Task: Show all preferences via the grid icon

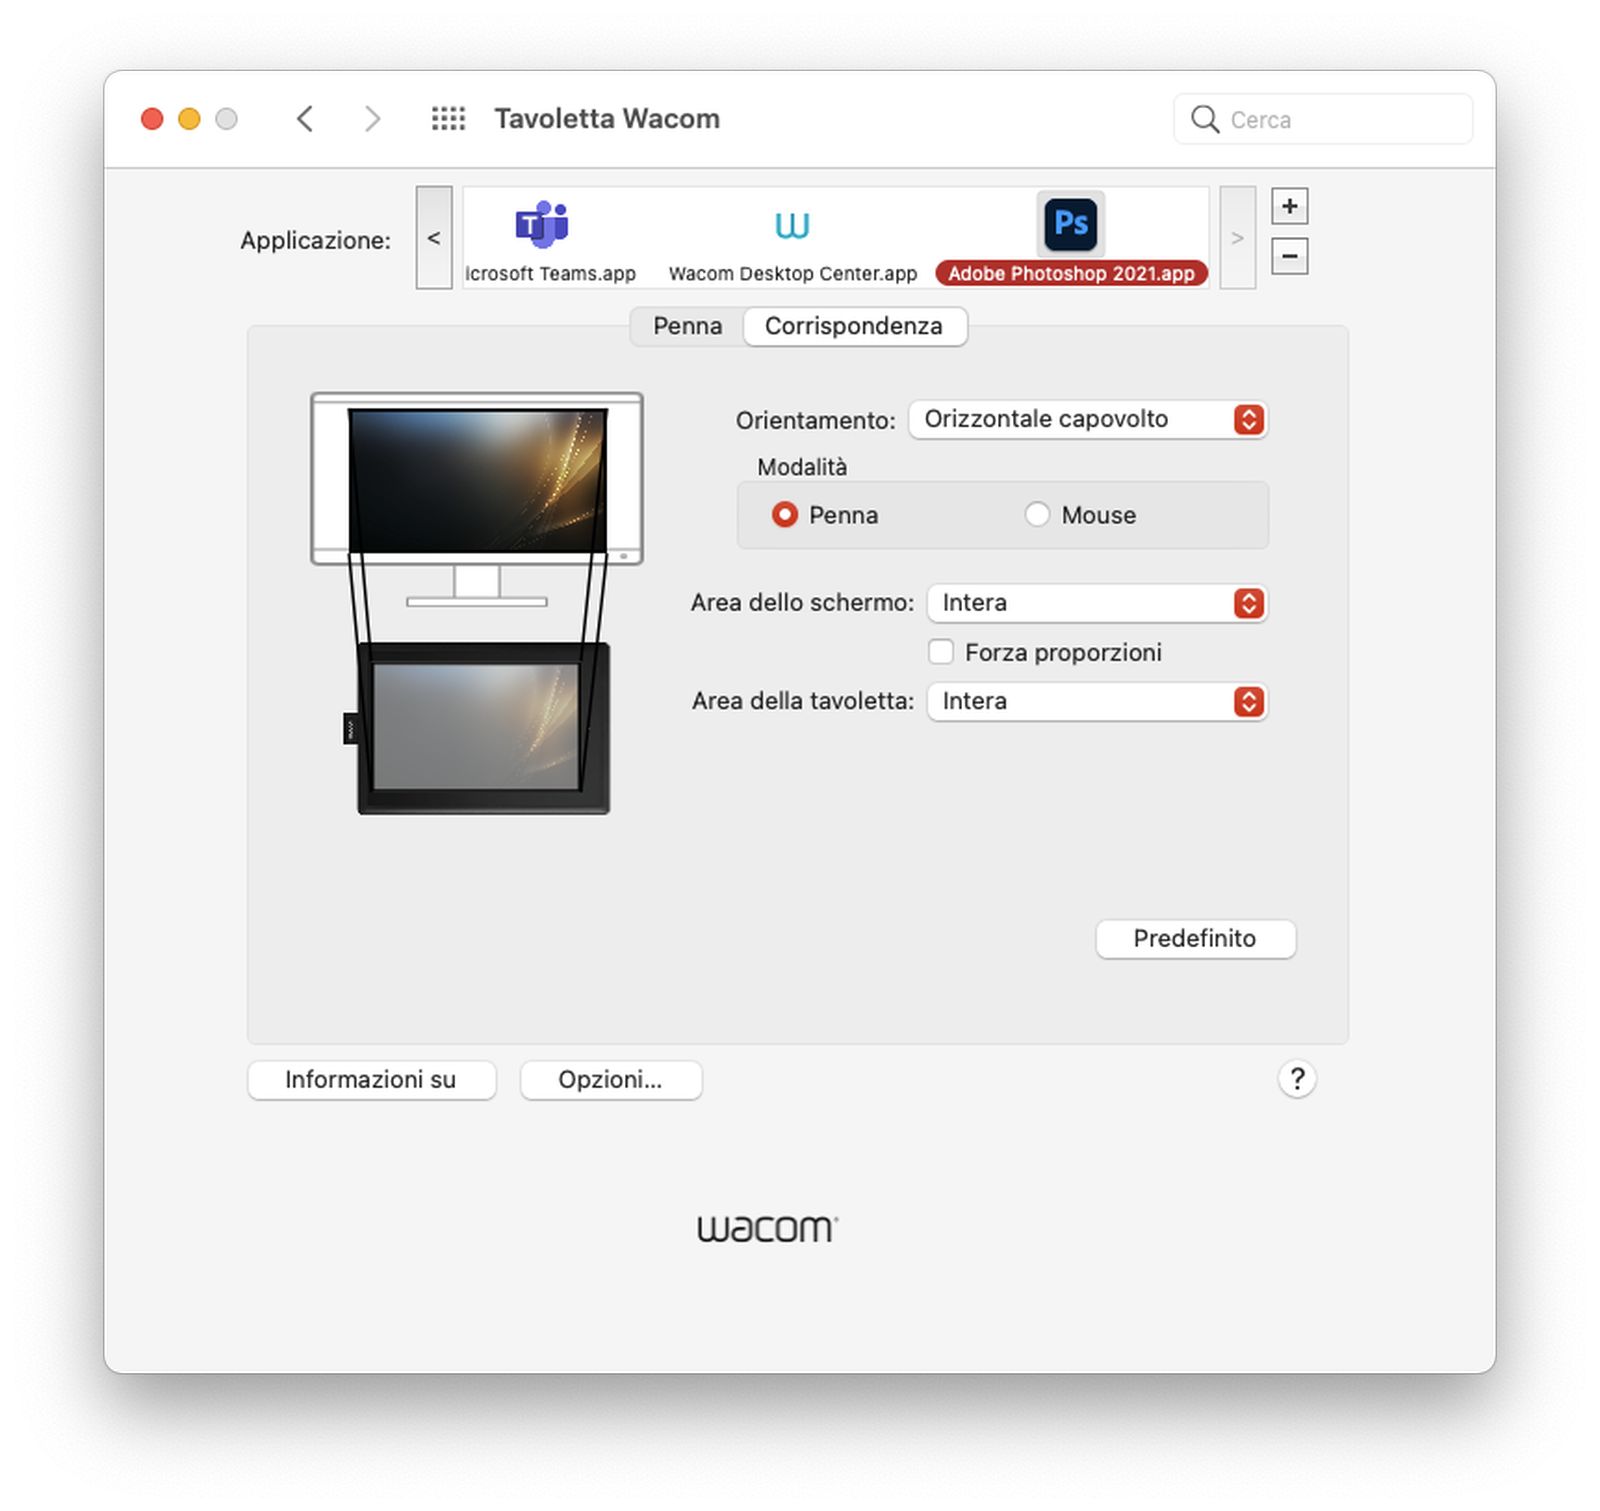Action: point(448,119)
